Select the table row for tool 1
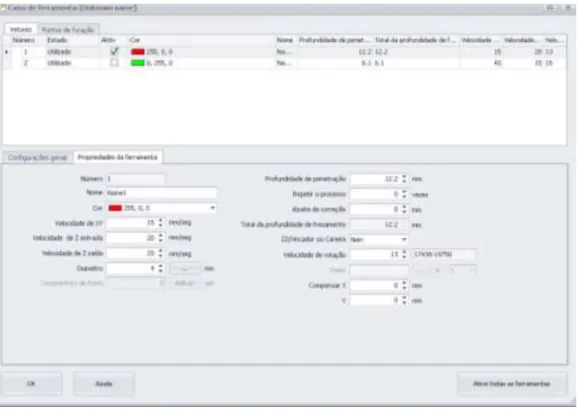The image size is (577, 410). 284,52
